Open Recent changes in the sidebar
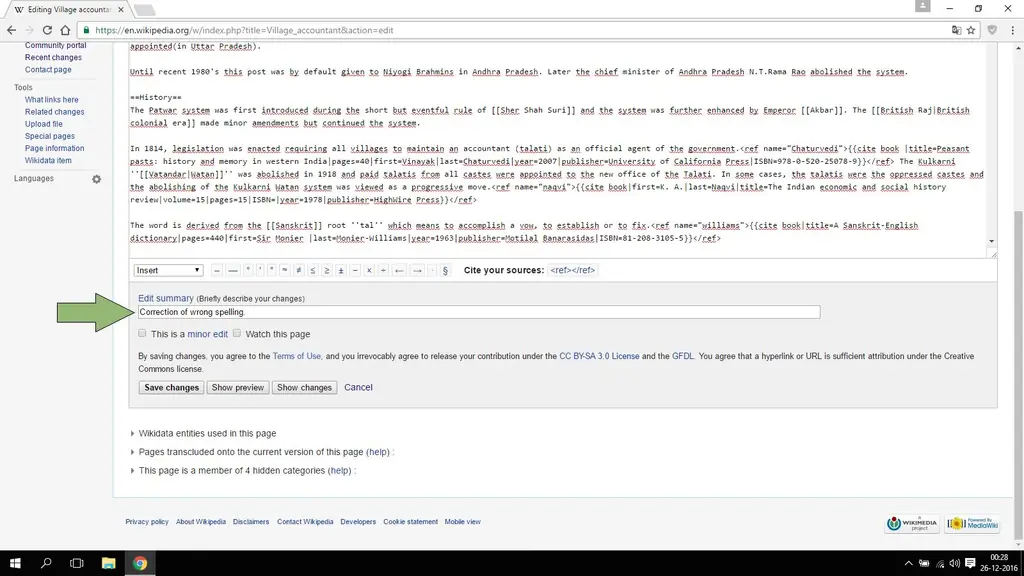Screen dimensions: 1024x576 (53, 57)
